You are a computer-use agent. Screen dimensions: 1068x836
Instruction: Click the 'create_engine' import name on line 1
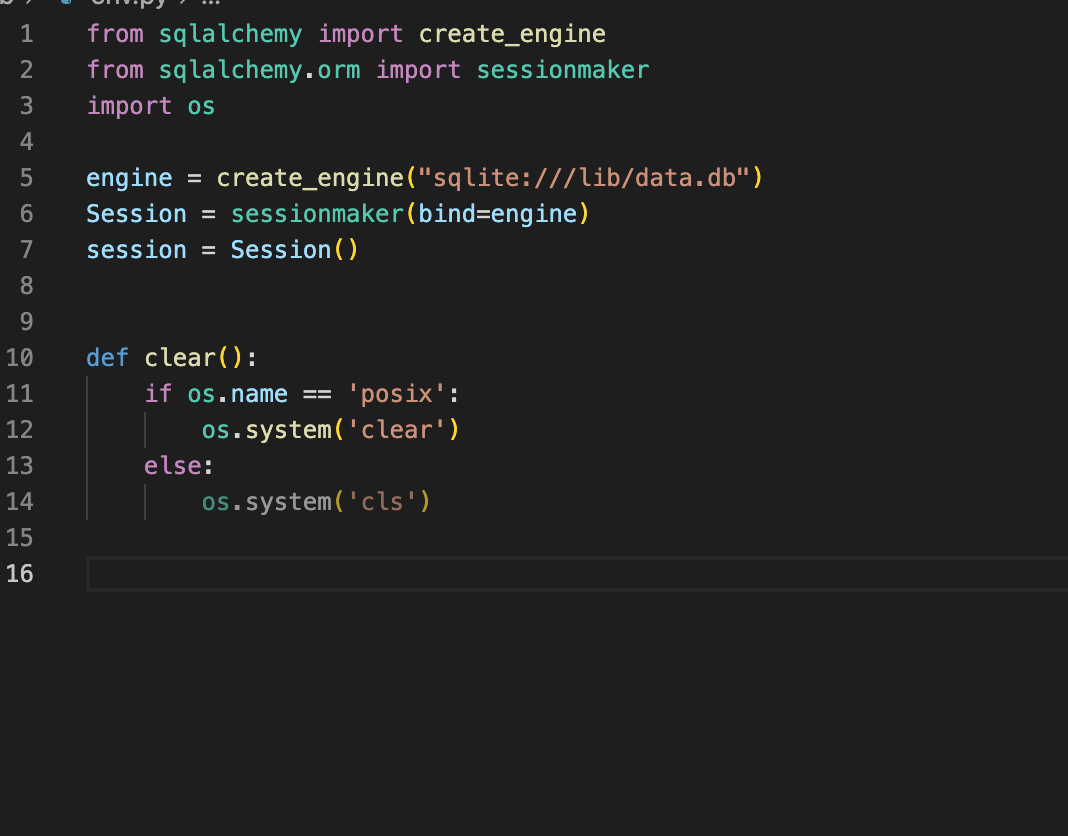click(x=512, y=34)
